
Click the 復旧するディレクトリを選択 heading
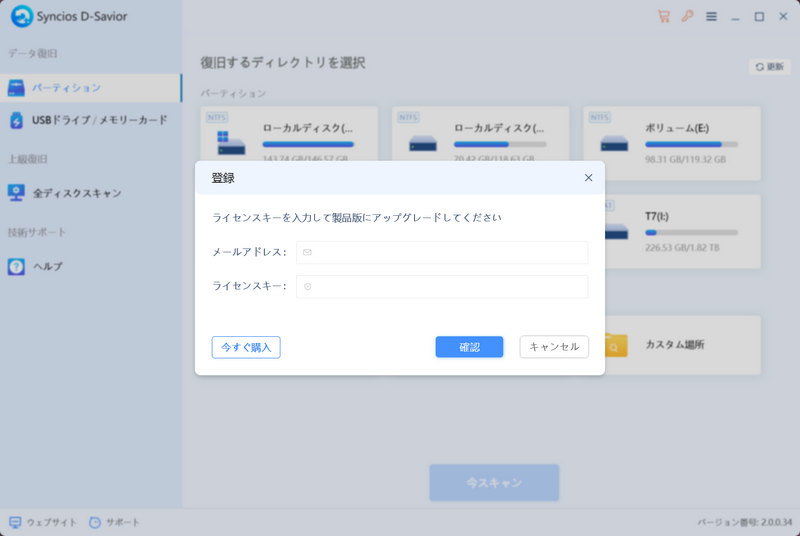(x=283, y=63)
